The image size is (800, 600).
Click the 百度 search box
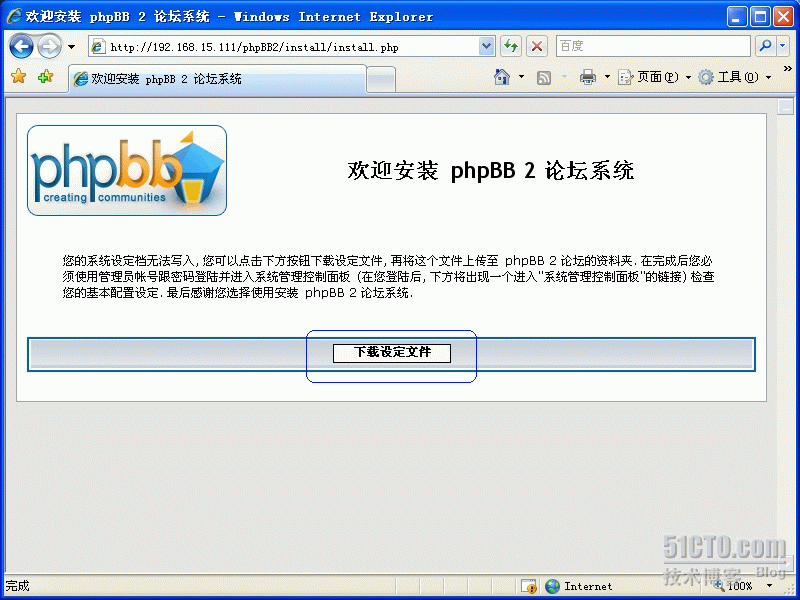pyautogui.click(x=653, y=46)
